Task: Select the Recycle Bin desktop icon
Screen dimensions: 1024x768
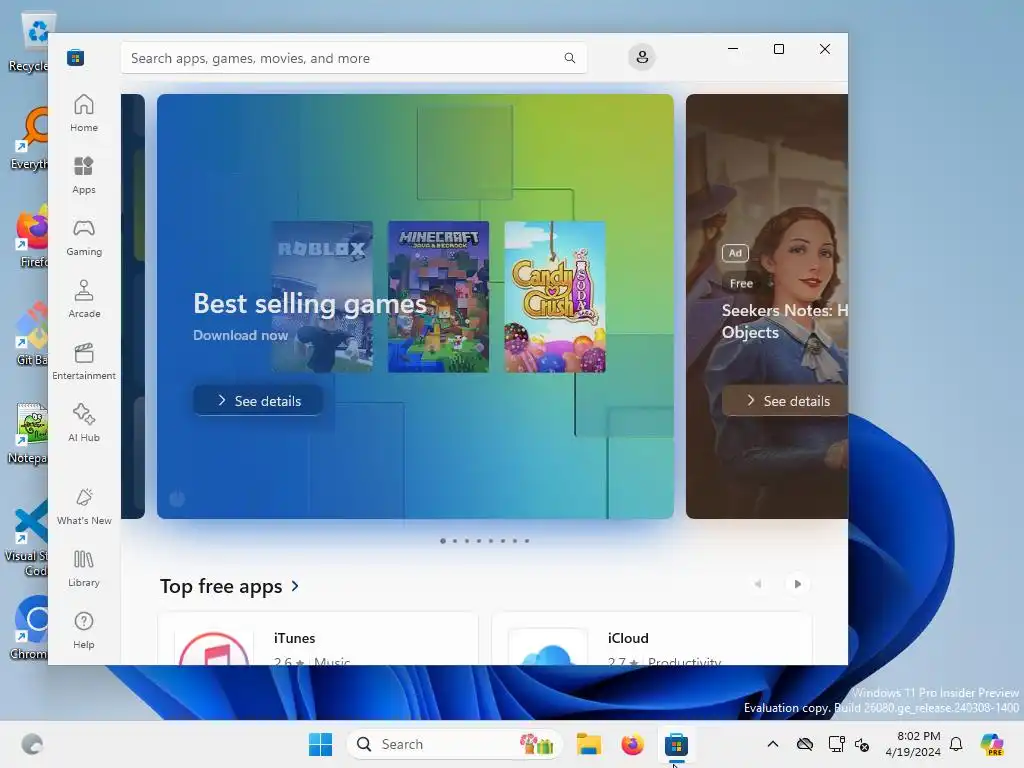Action: pyautogui.click(x=29, y=43)
